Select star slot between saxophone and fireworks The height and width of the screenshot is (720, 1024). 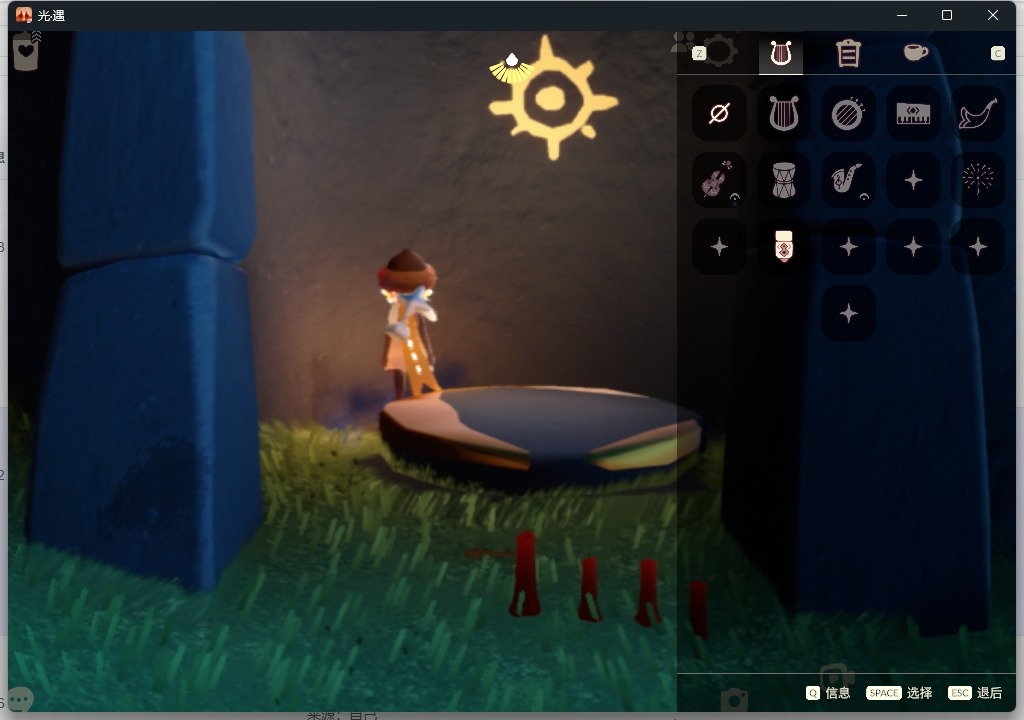(x=913, y=180)
